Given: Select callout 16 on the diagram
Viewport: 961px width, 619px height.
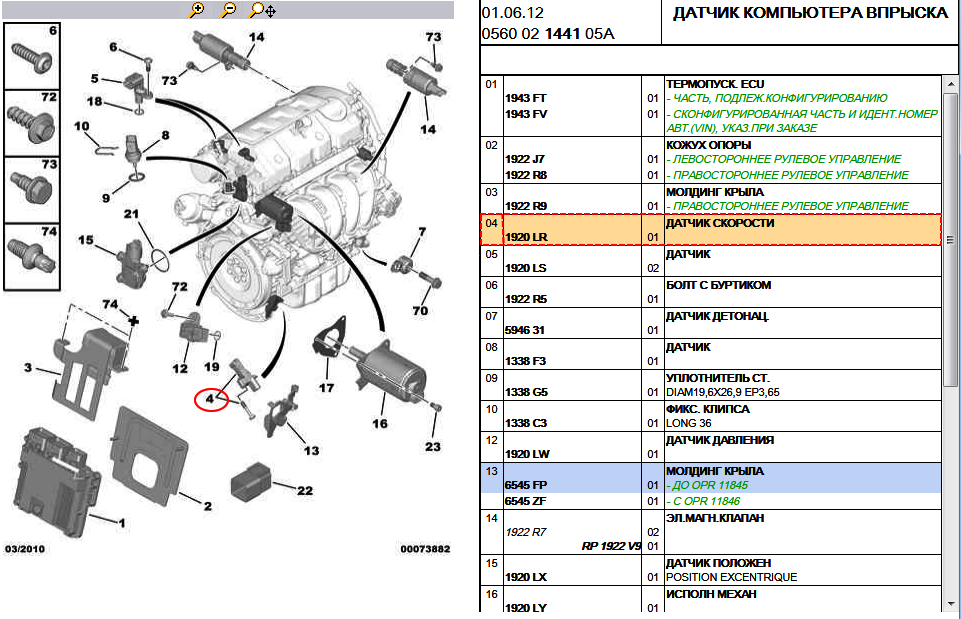Looking at the screenshot, I should (380, 423).
